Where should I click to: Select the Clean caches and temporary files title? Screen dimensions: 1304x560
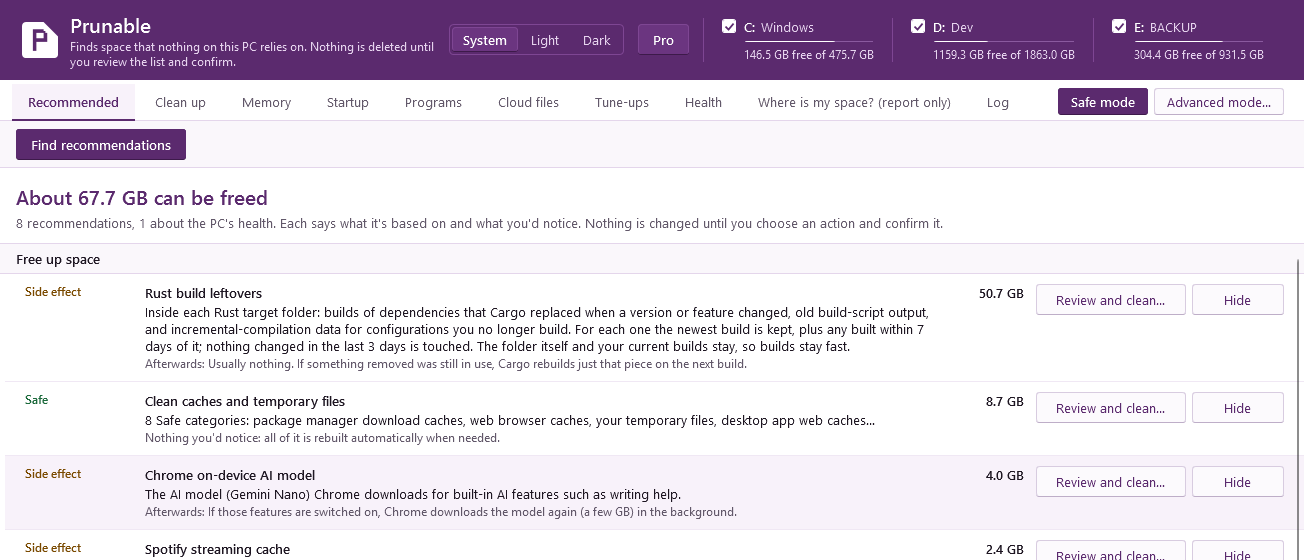(245, 401)
